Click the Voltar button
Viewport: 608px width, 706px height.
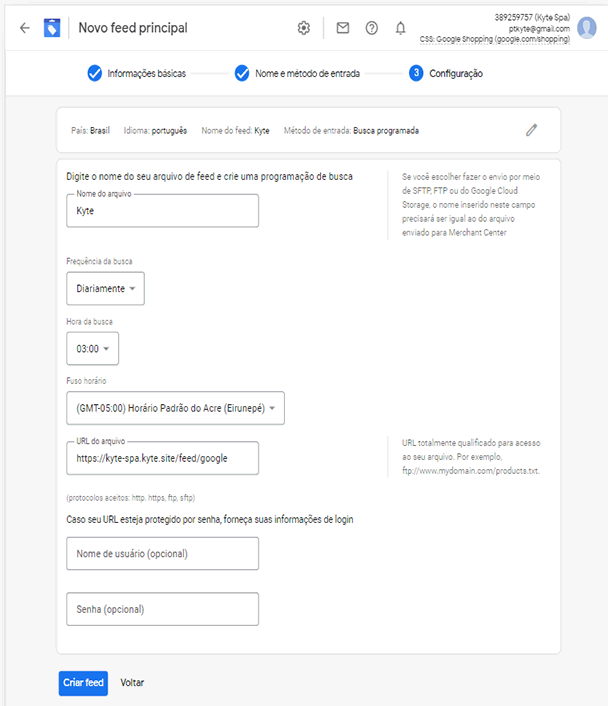[132, 683]
